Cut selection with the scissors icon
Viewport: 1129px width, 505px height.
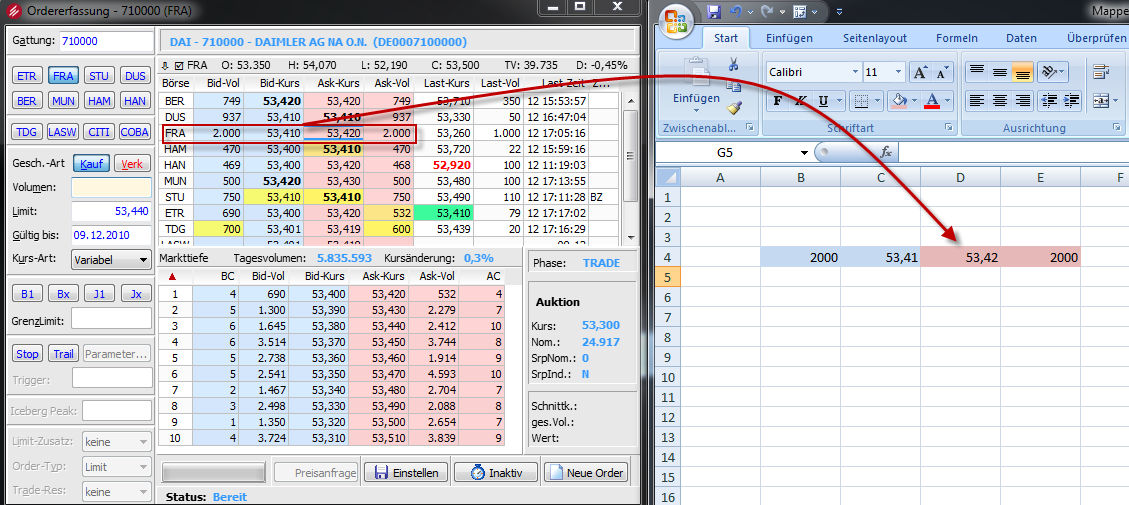tap(734, 64)
